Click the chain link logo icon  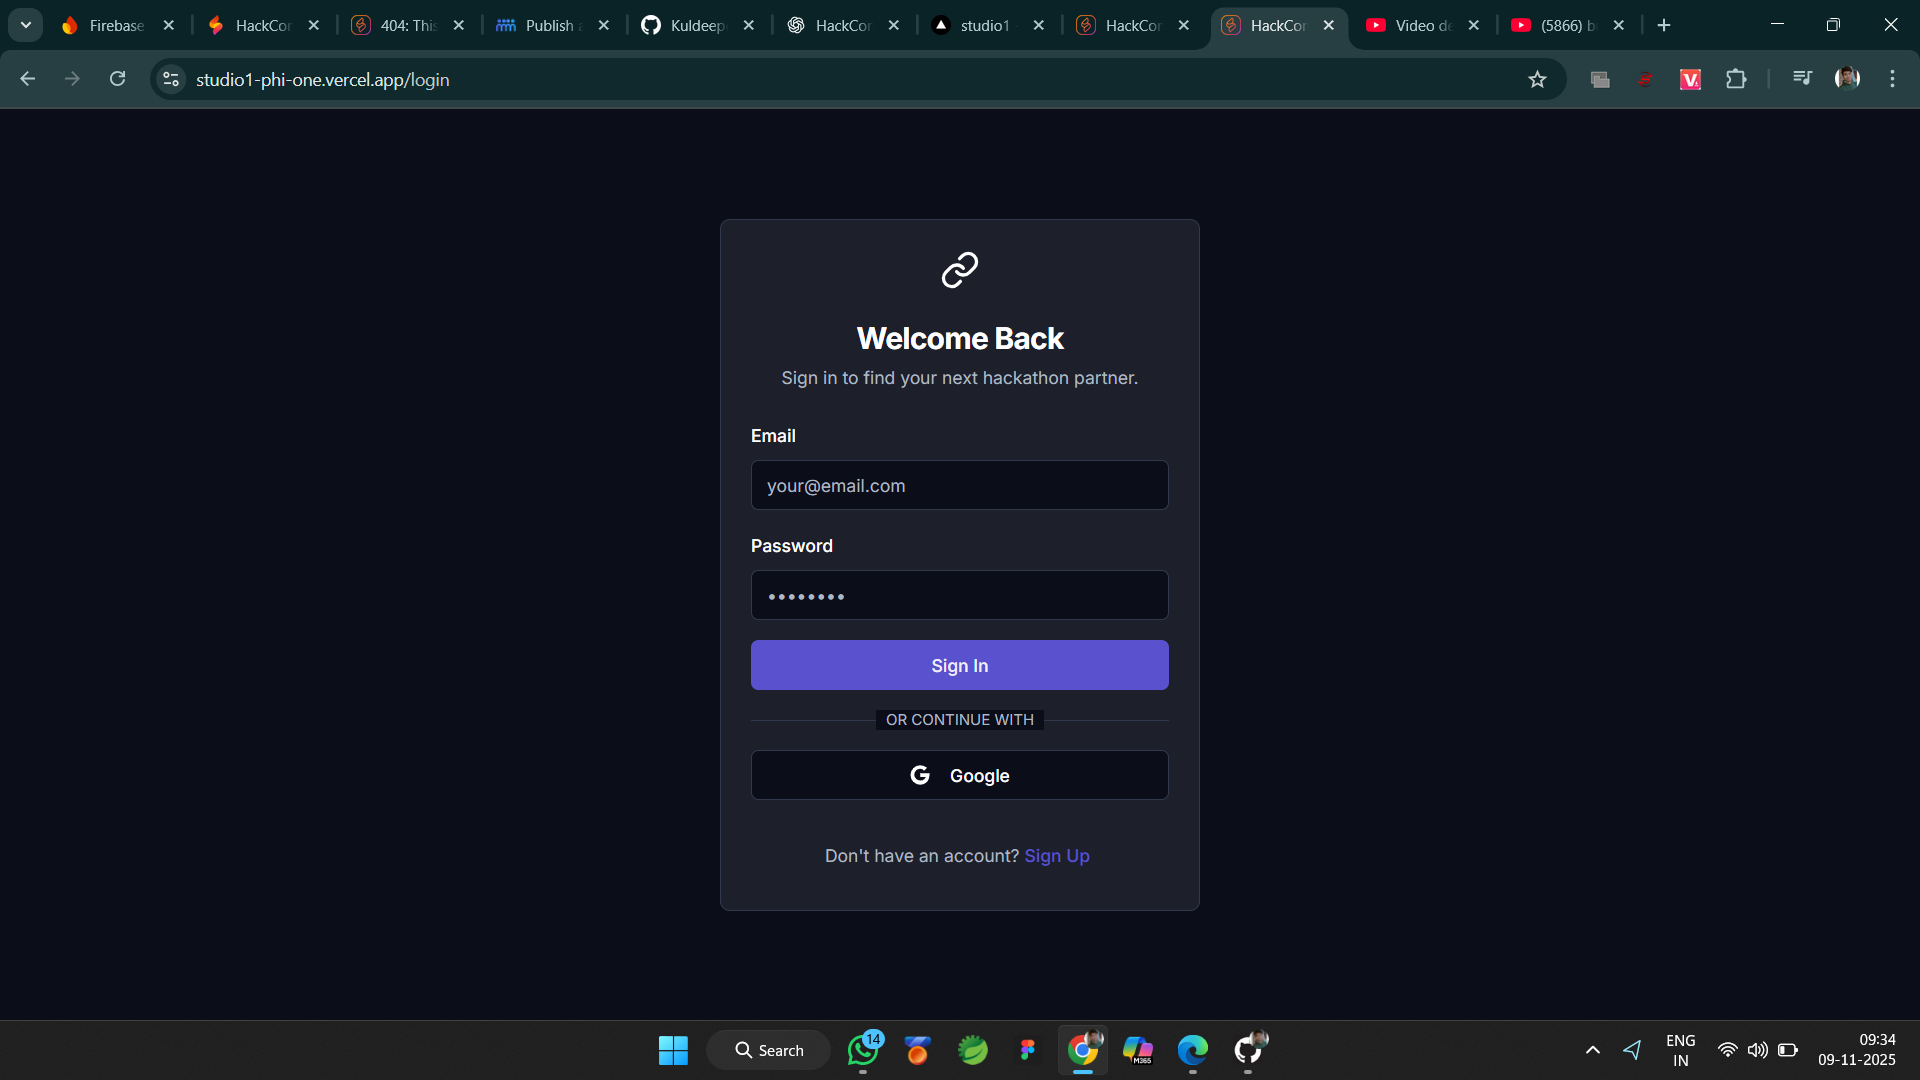(x=959, y=269)
